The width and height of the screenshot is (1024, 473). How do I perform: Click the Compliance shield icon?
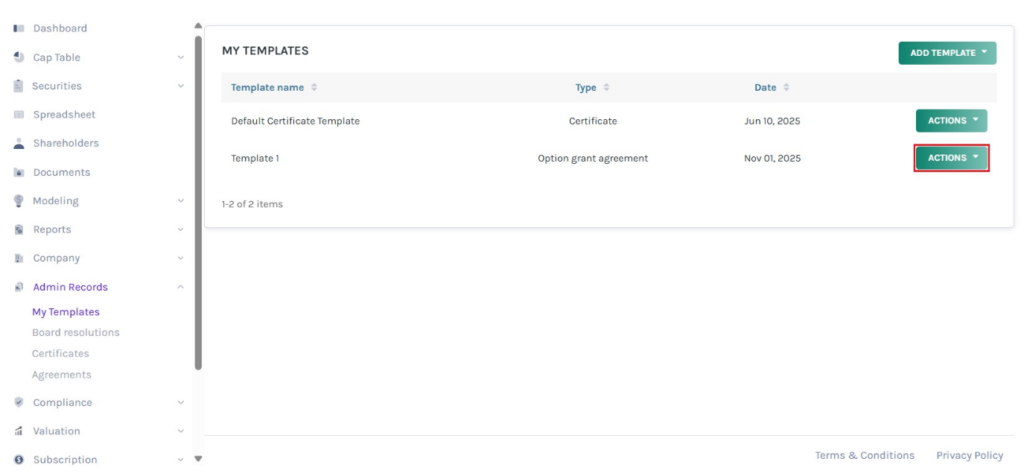coord(19,403)
